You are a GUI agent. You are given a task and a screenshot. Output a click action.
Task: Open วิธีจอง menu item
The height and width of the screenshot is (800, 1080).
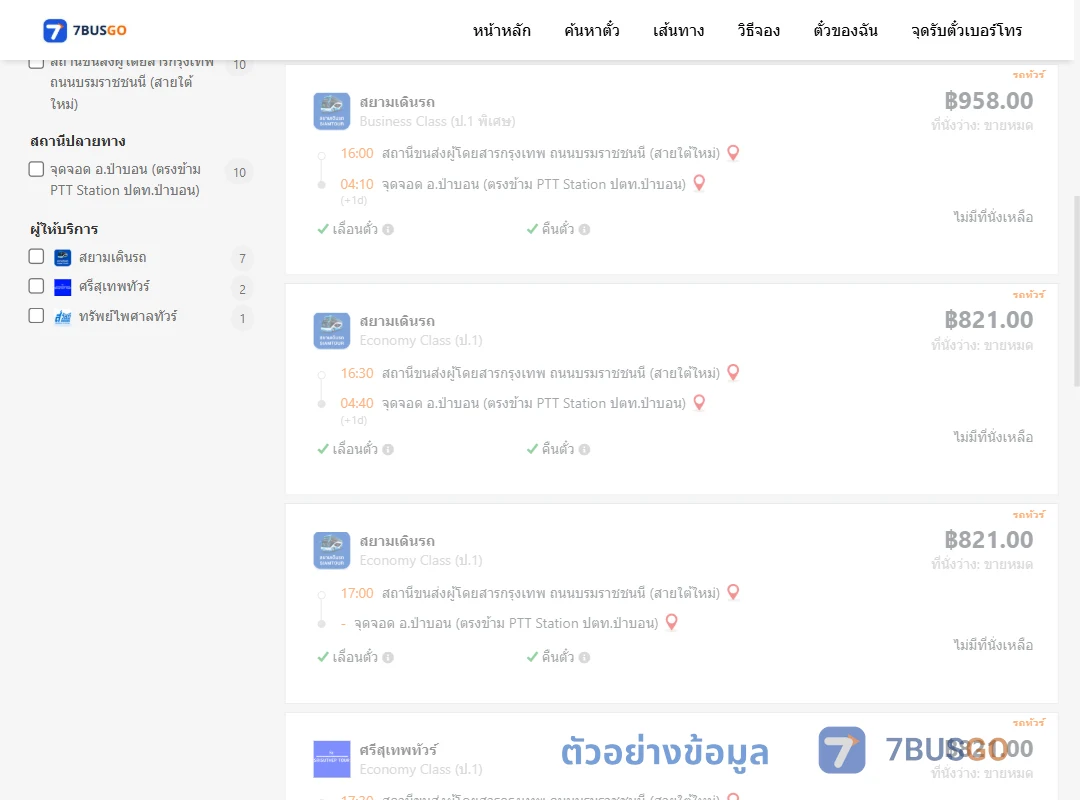pos(758,30)
